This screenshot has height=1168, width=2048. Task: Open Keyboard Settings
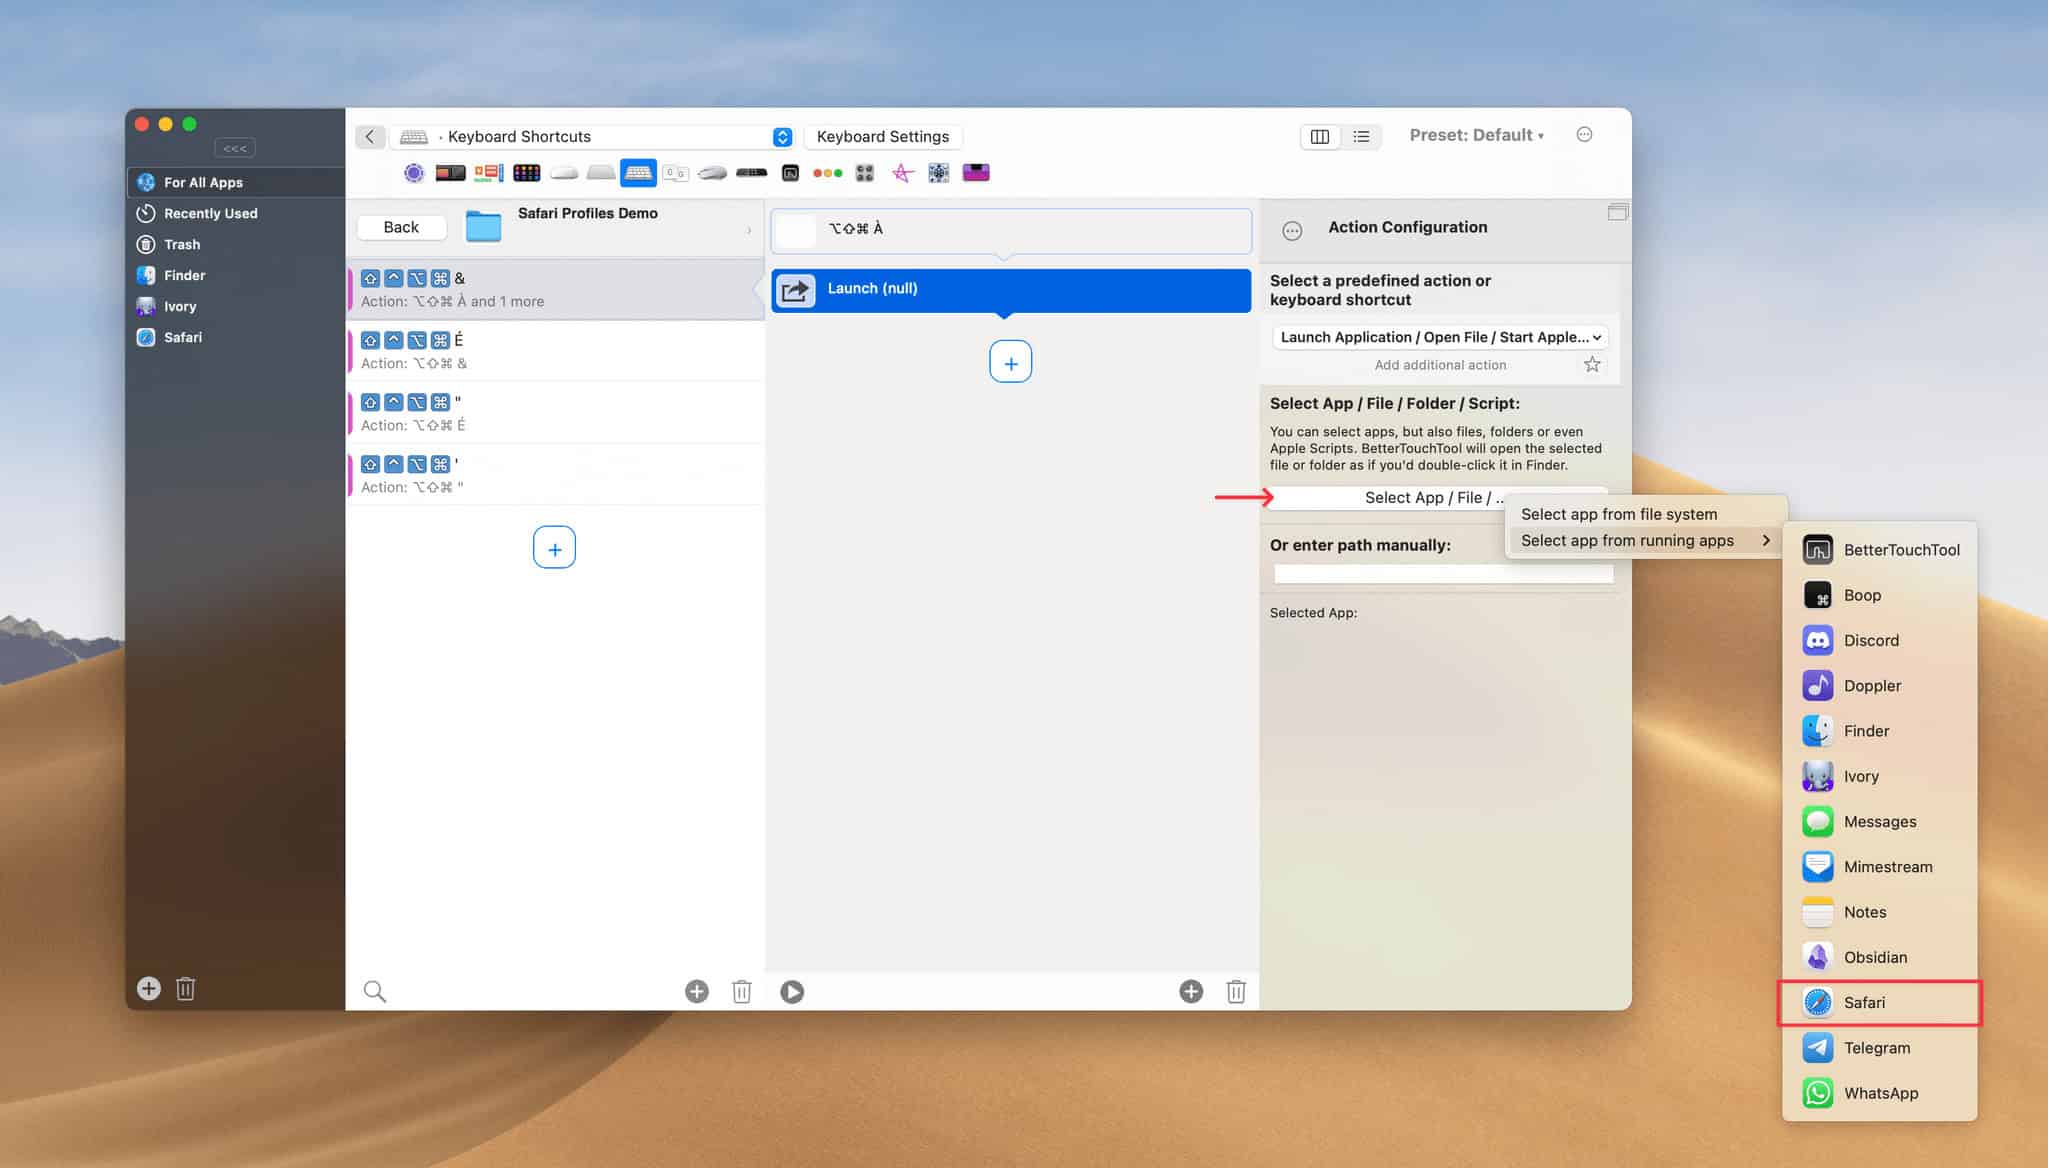point(883,137)
